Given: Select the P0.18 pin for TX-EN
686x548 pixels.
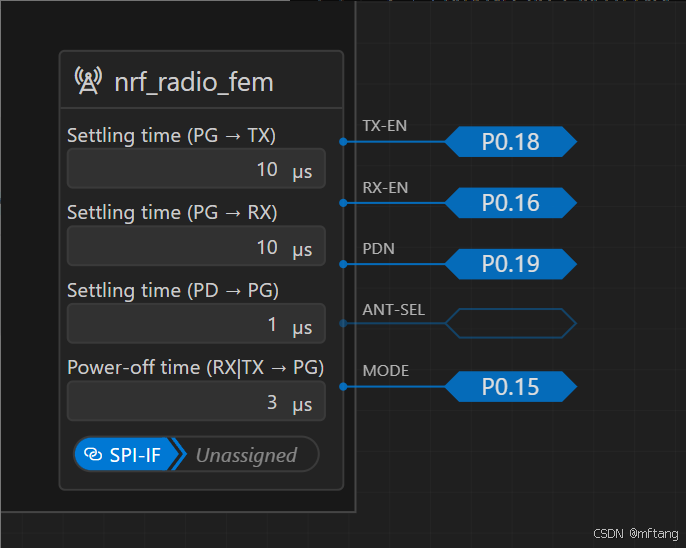Looking at the screenshot, I should 511,142.
